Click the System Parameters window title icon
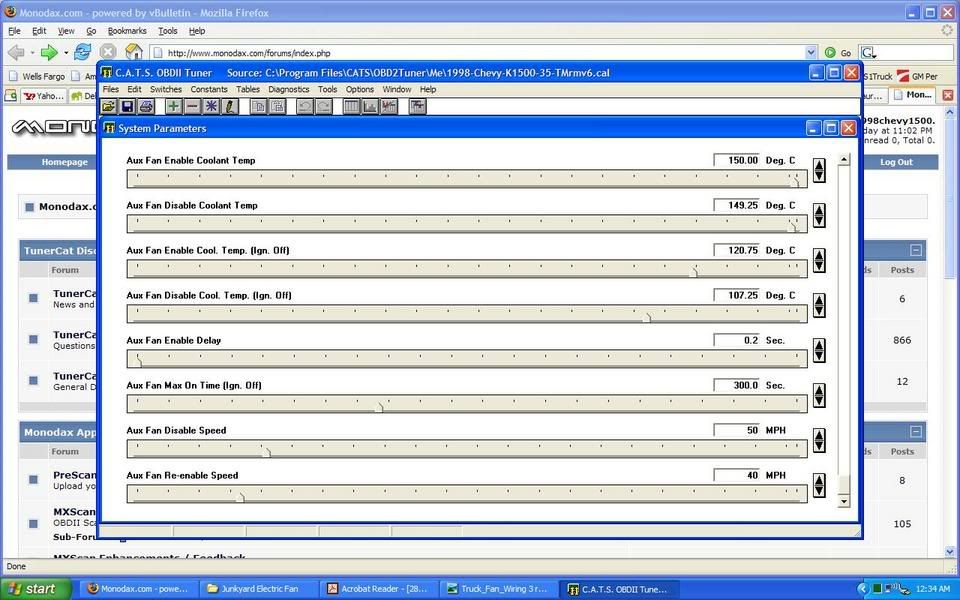Viewport: 960px width, 600px height. click(x=110, y=128)
